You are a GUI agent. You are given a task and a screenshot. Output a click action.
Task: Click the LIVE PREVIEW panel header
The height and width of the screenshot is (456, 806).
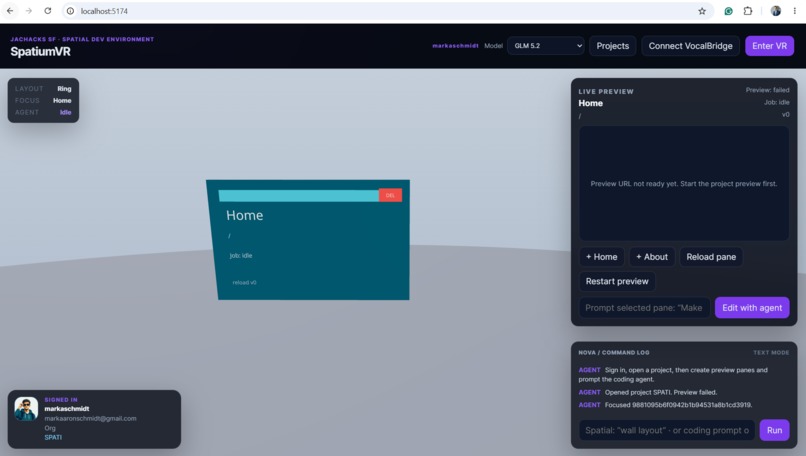606,92
